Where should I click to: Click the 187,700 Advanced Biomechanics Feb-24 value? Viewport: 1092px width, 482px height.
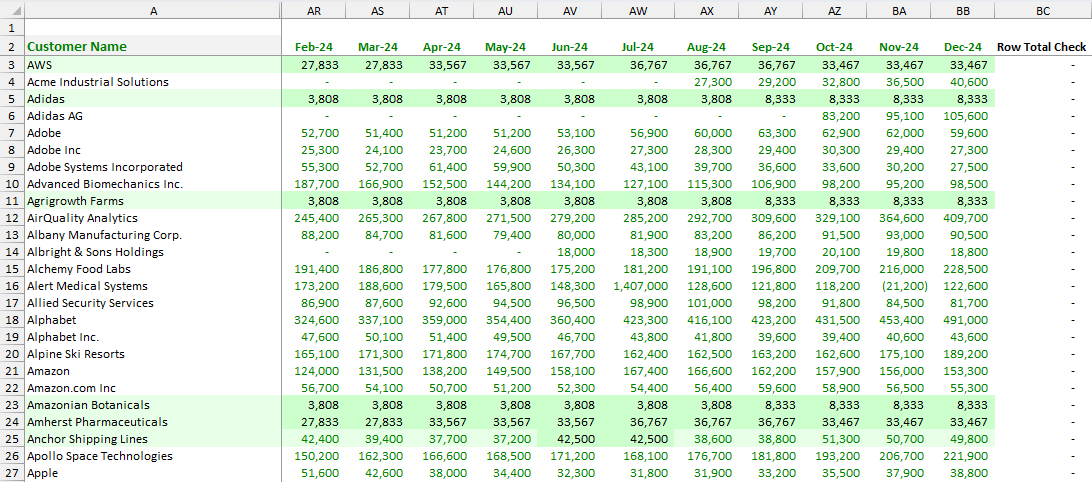[x=313, y=184]
